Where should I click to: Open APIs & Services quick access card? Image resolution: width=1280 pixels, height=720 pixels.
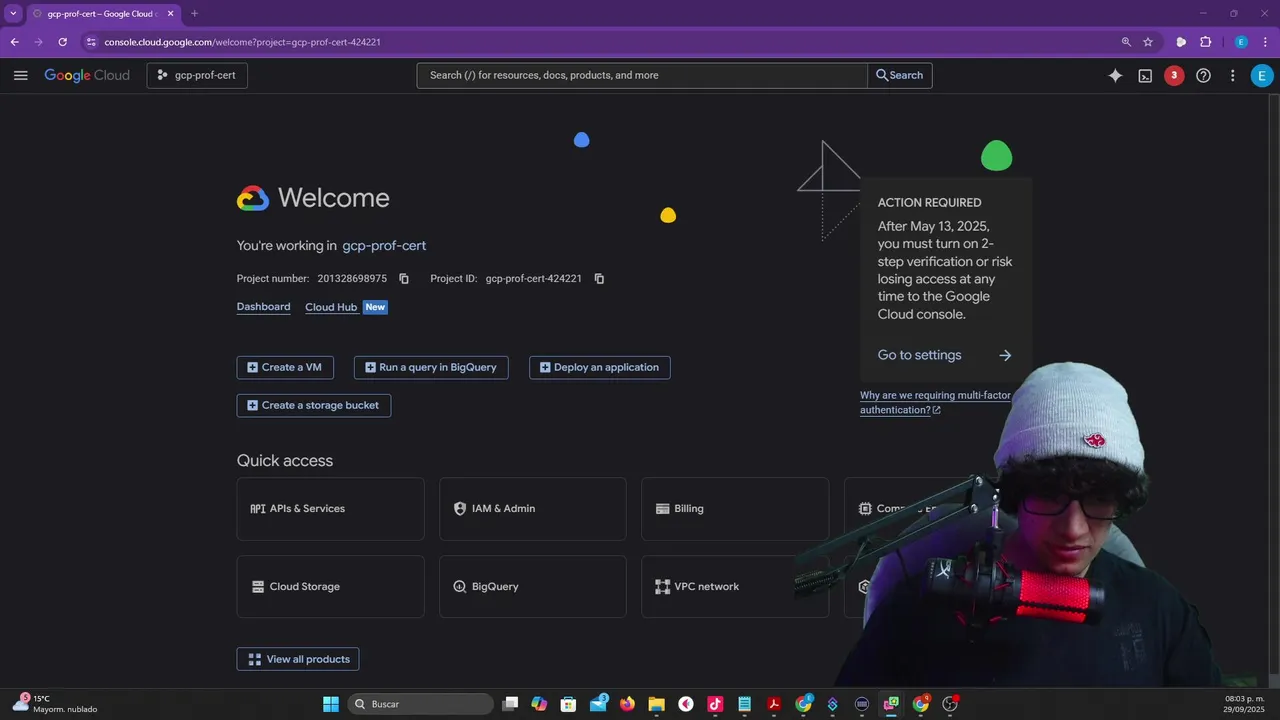tap(331, 509)
